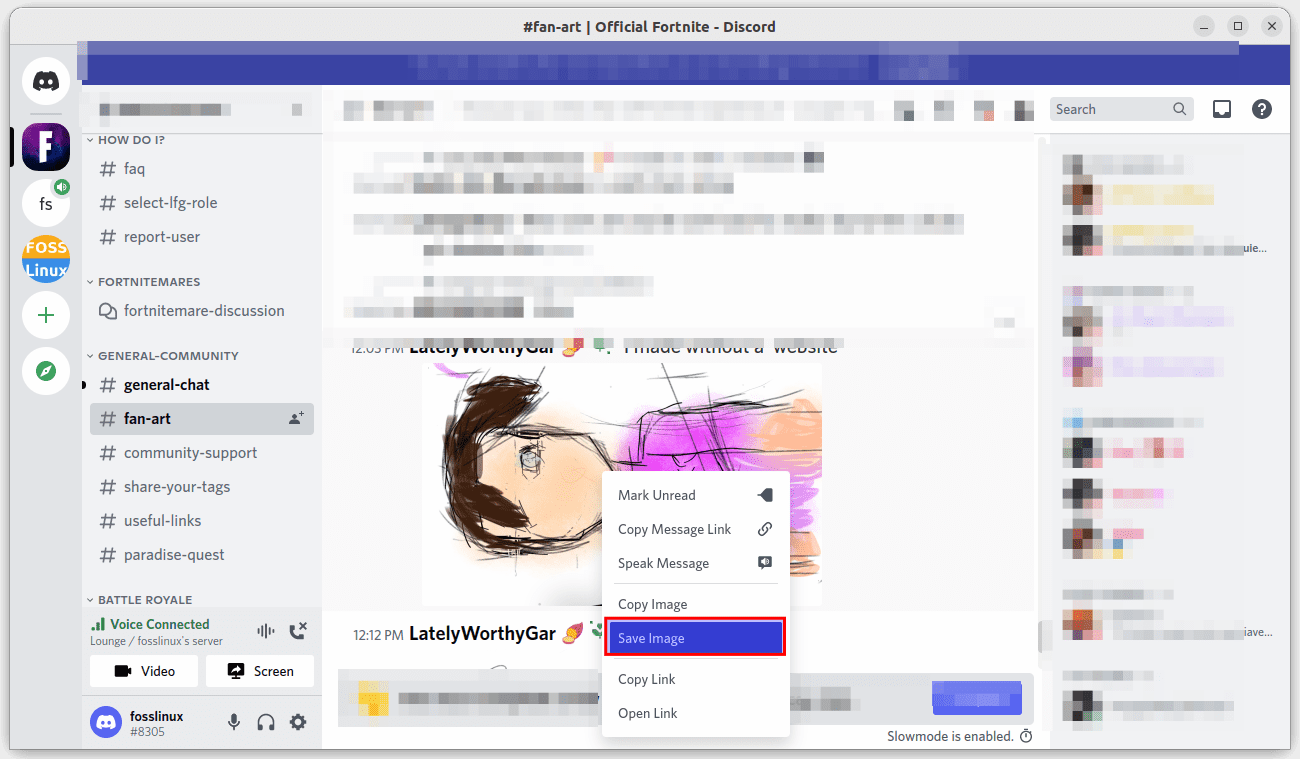This screenshot has height=759, width=1300.
Task: Open user settings gear icon
Action: 298,722
